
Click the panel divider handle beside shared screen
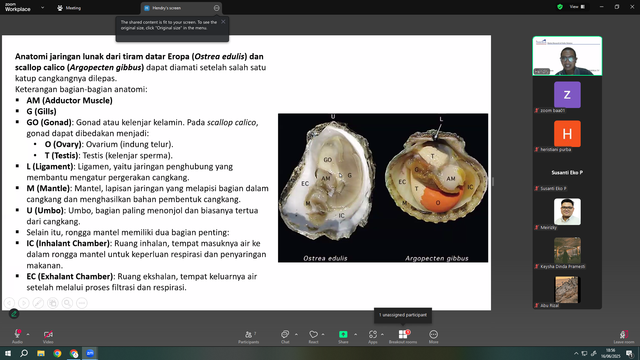[x=493, y=182]
